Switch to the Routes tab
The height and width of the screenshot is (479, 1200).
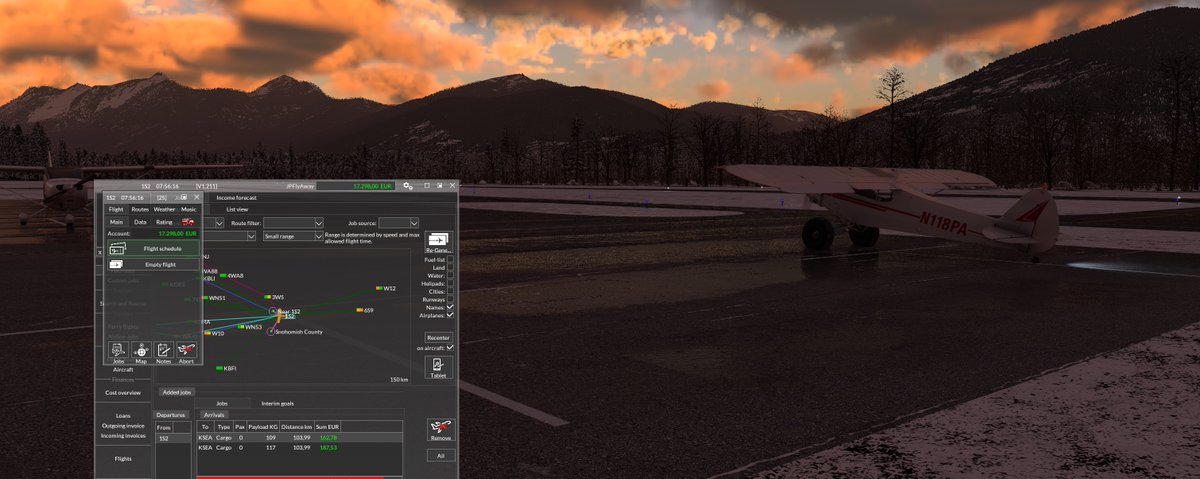click(x=140, y=209)
